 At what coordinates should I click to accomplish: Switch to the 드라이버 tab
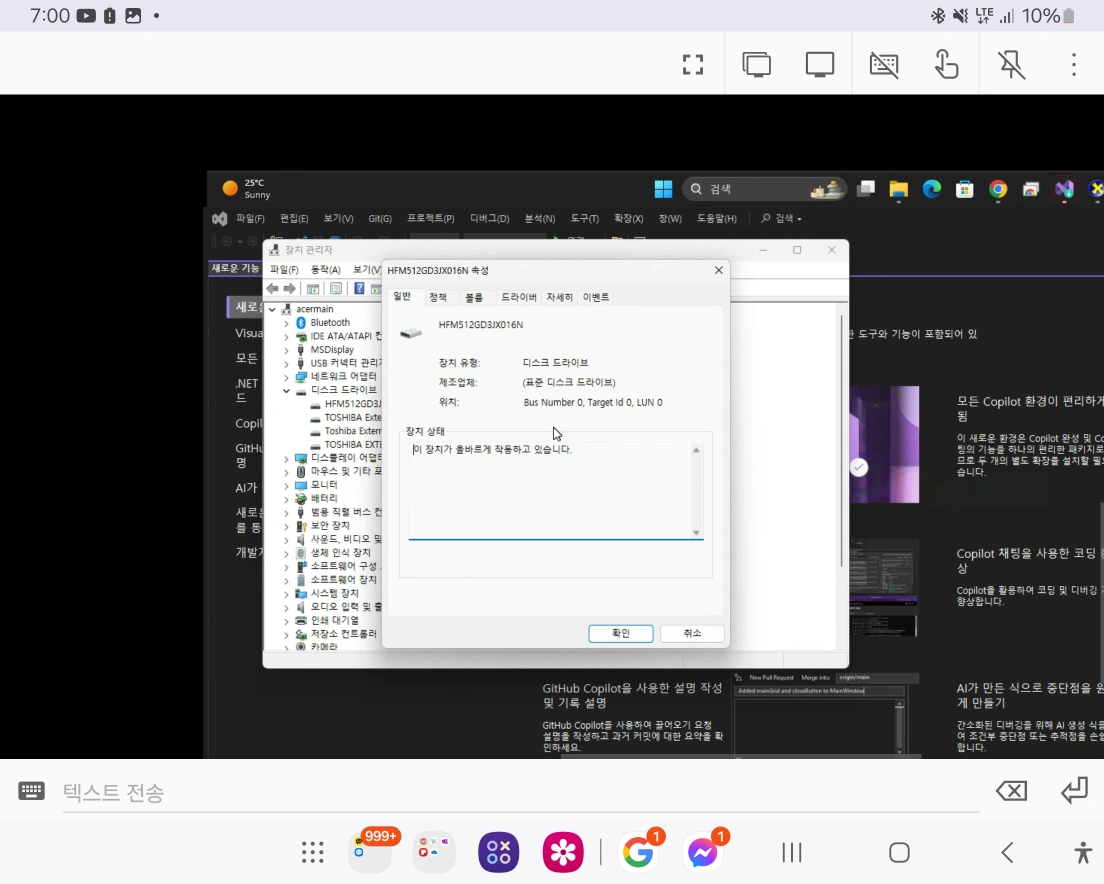[x=518, y=297]
